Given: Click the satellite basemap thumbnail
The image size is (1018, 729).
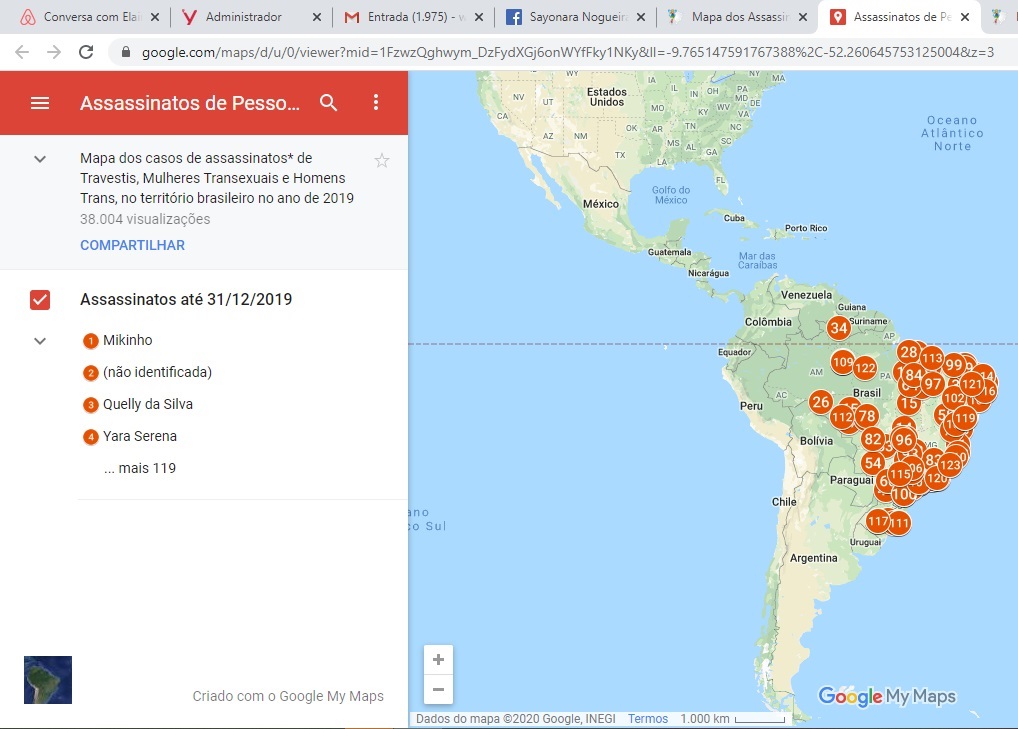Looking at the screenshot, I should tap(48, 680).
